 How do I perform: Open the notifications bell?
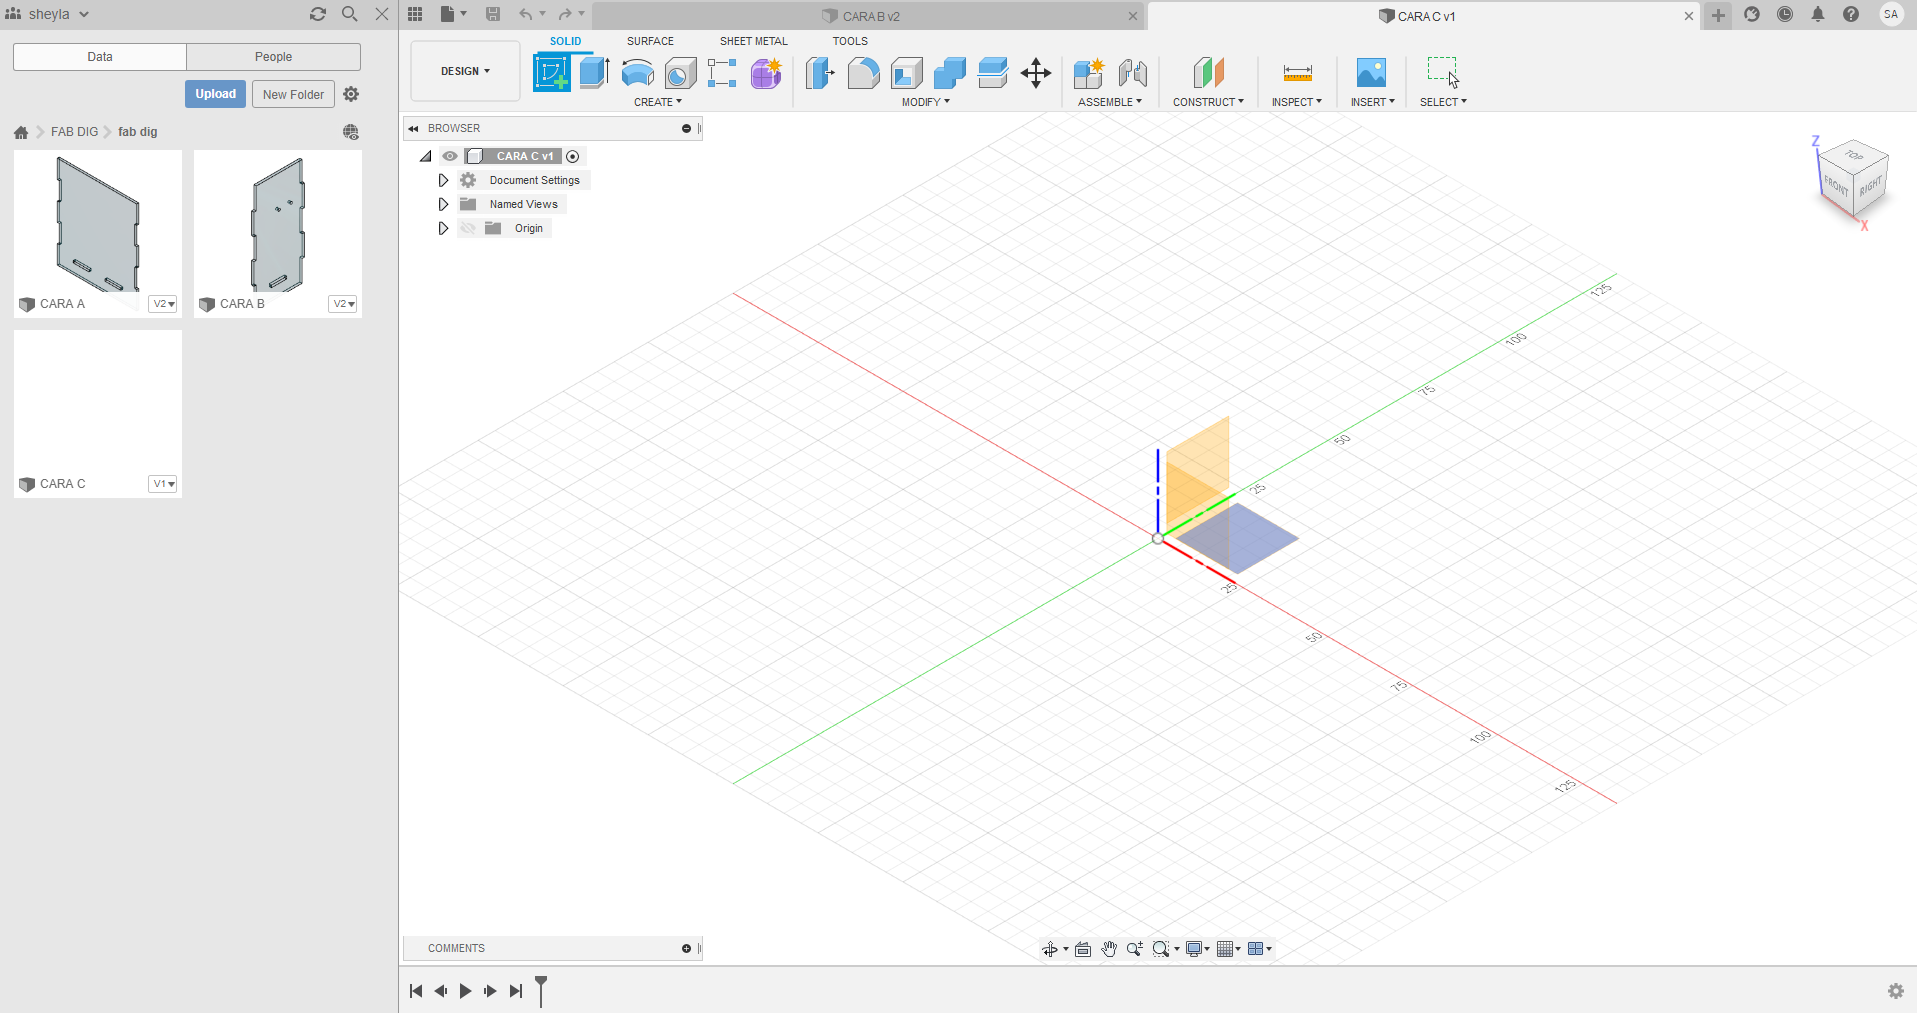[x=1818, y=14]
